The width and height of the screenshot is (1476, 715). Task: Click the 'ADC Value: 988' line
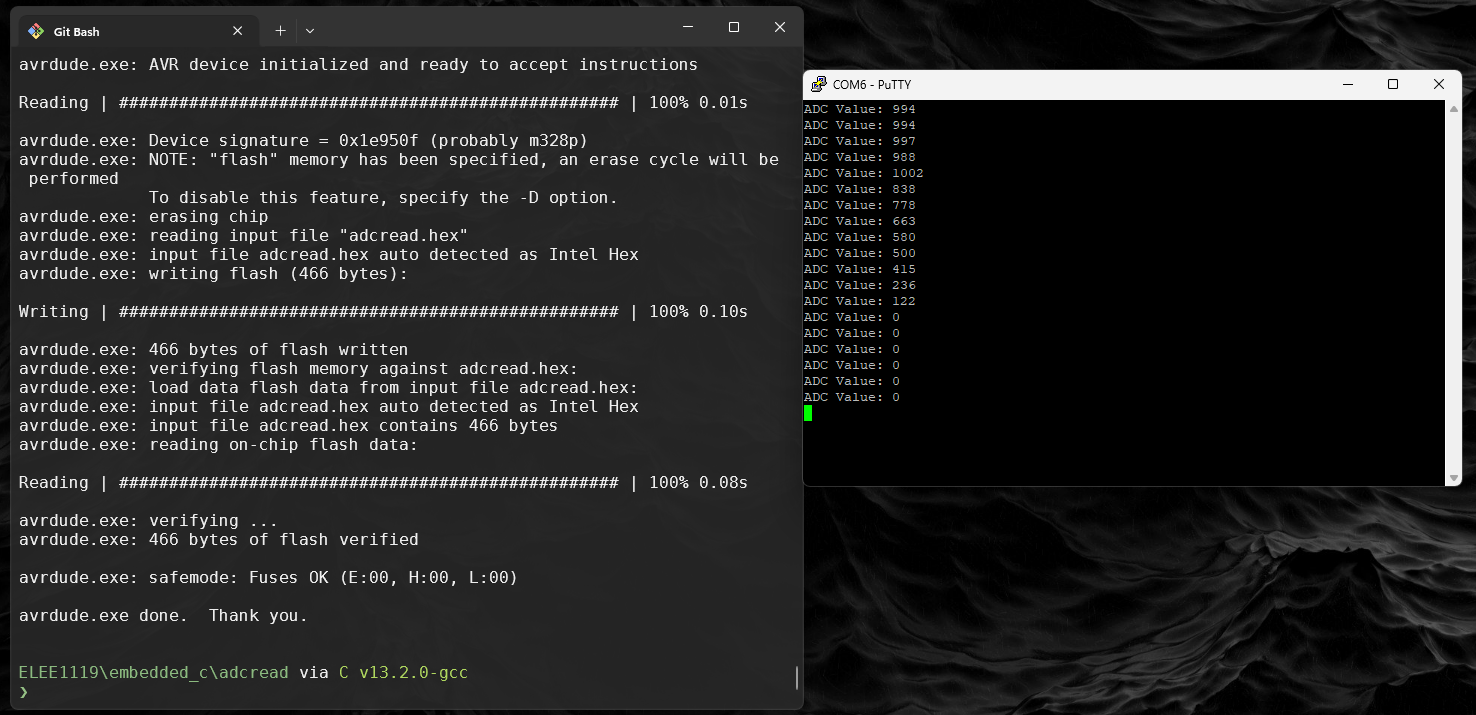coord(860,157)
